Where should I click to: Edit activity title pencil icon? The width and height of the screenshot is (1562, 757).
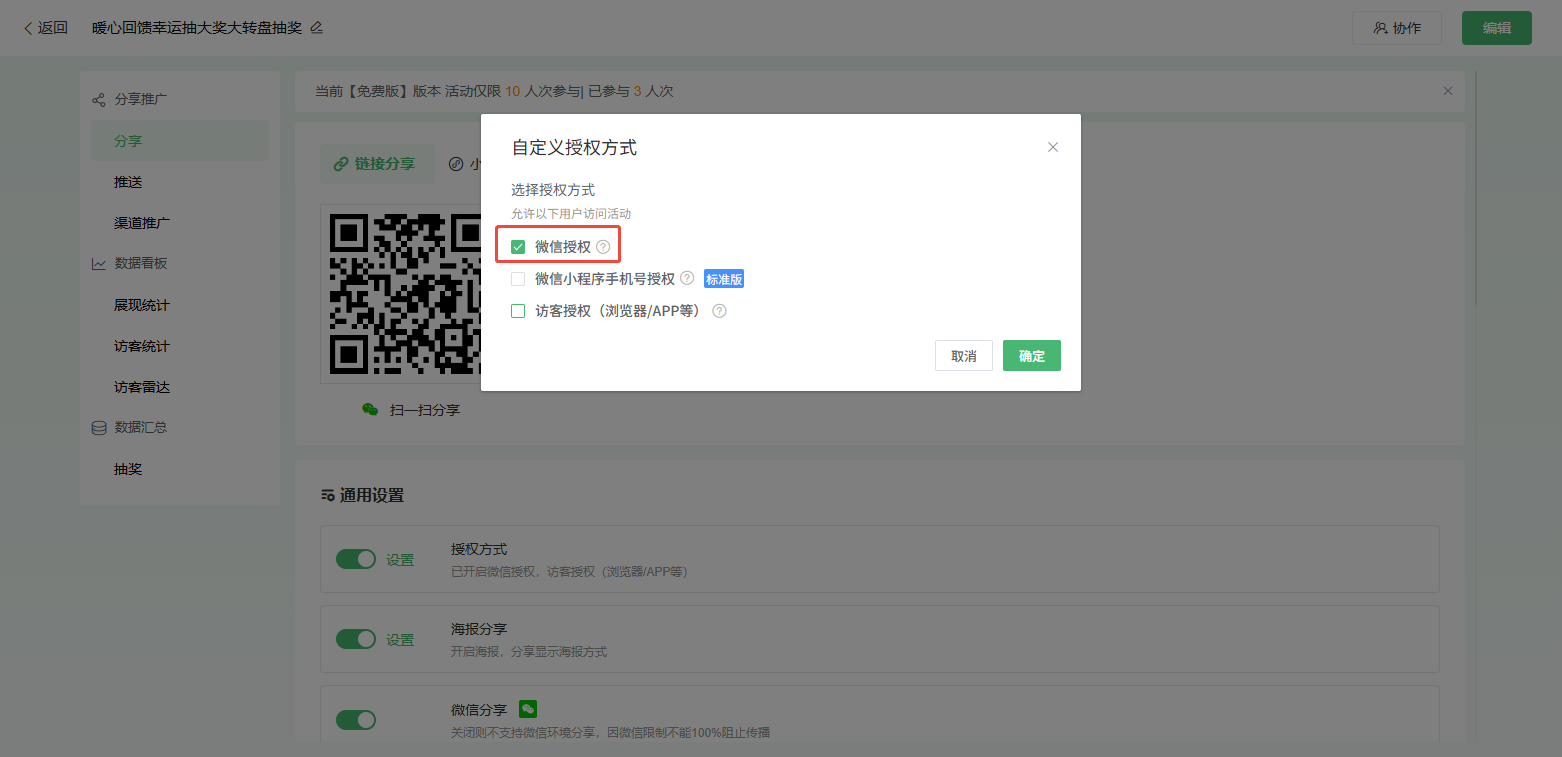pyautogui.click(x=317, y=28)
